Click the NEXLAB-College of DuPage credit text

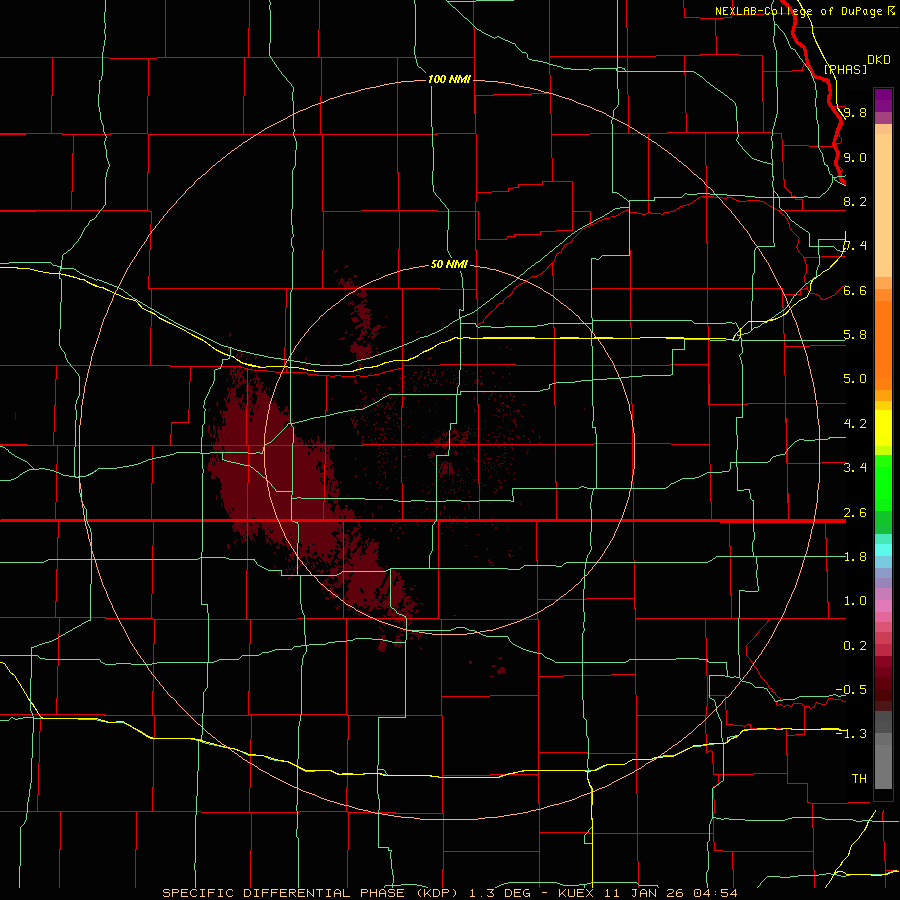pyautogui.click(x=798, y=11)
